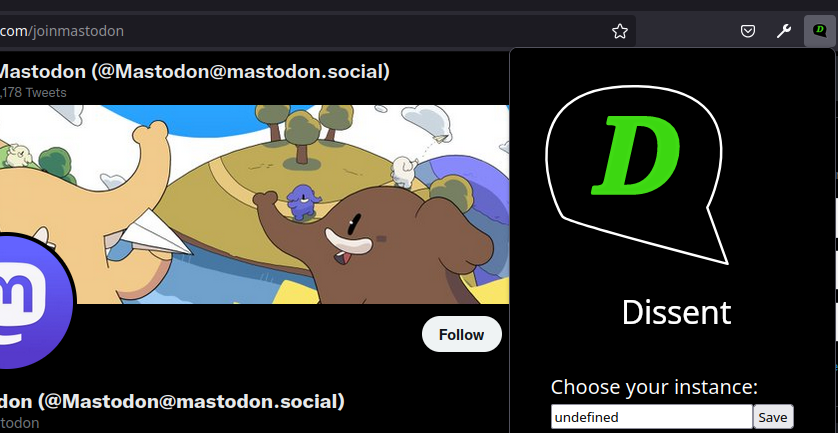Focus the instance field showing undefined
838x433 pixels.
(x=651, y=417)
